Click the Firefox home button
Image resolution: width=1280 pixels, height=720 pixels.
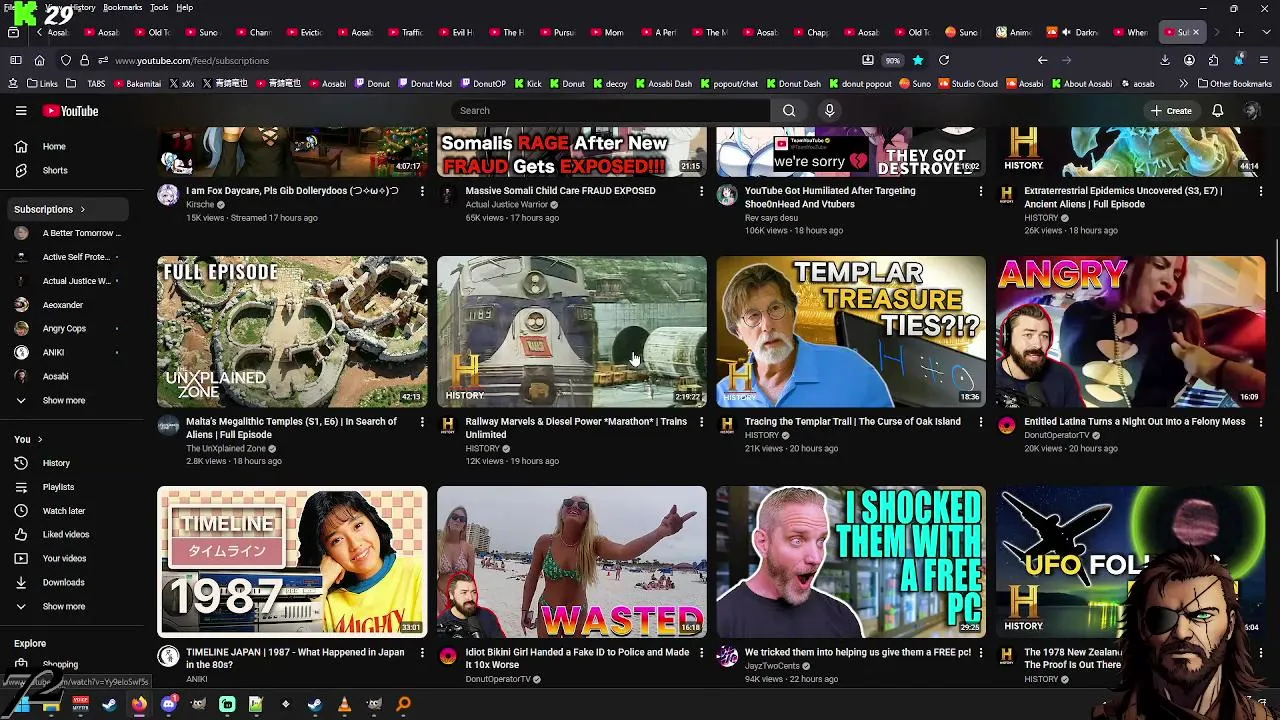pyautogui.click(x=39, y=61)
